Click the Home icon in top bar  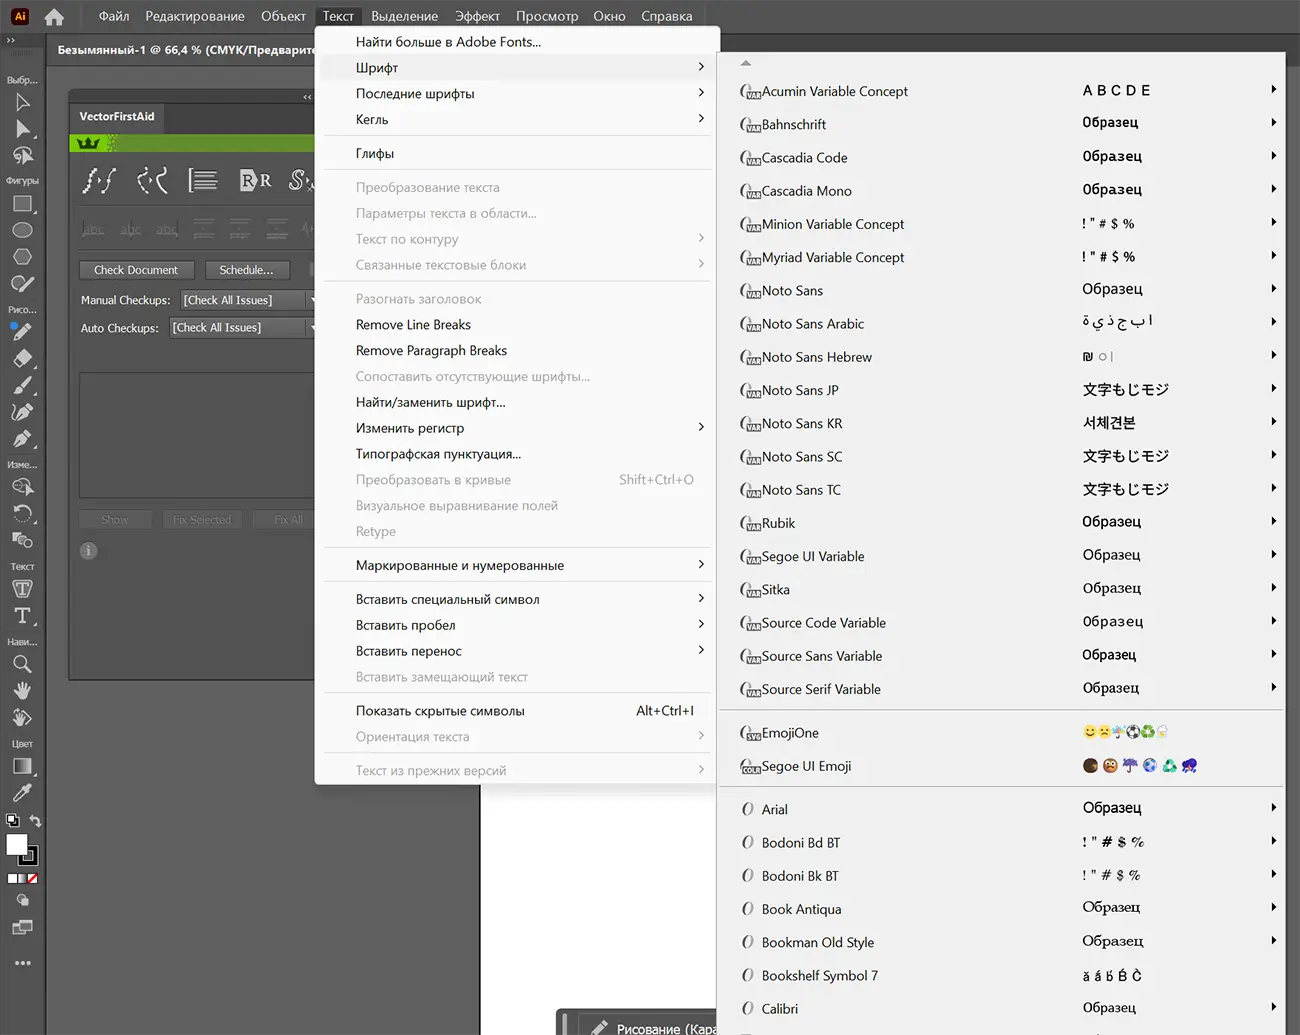(x=54, y=16)
